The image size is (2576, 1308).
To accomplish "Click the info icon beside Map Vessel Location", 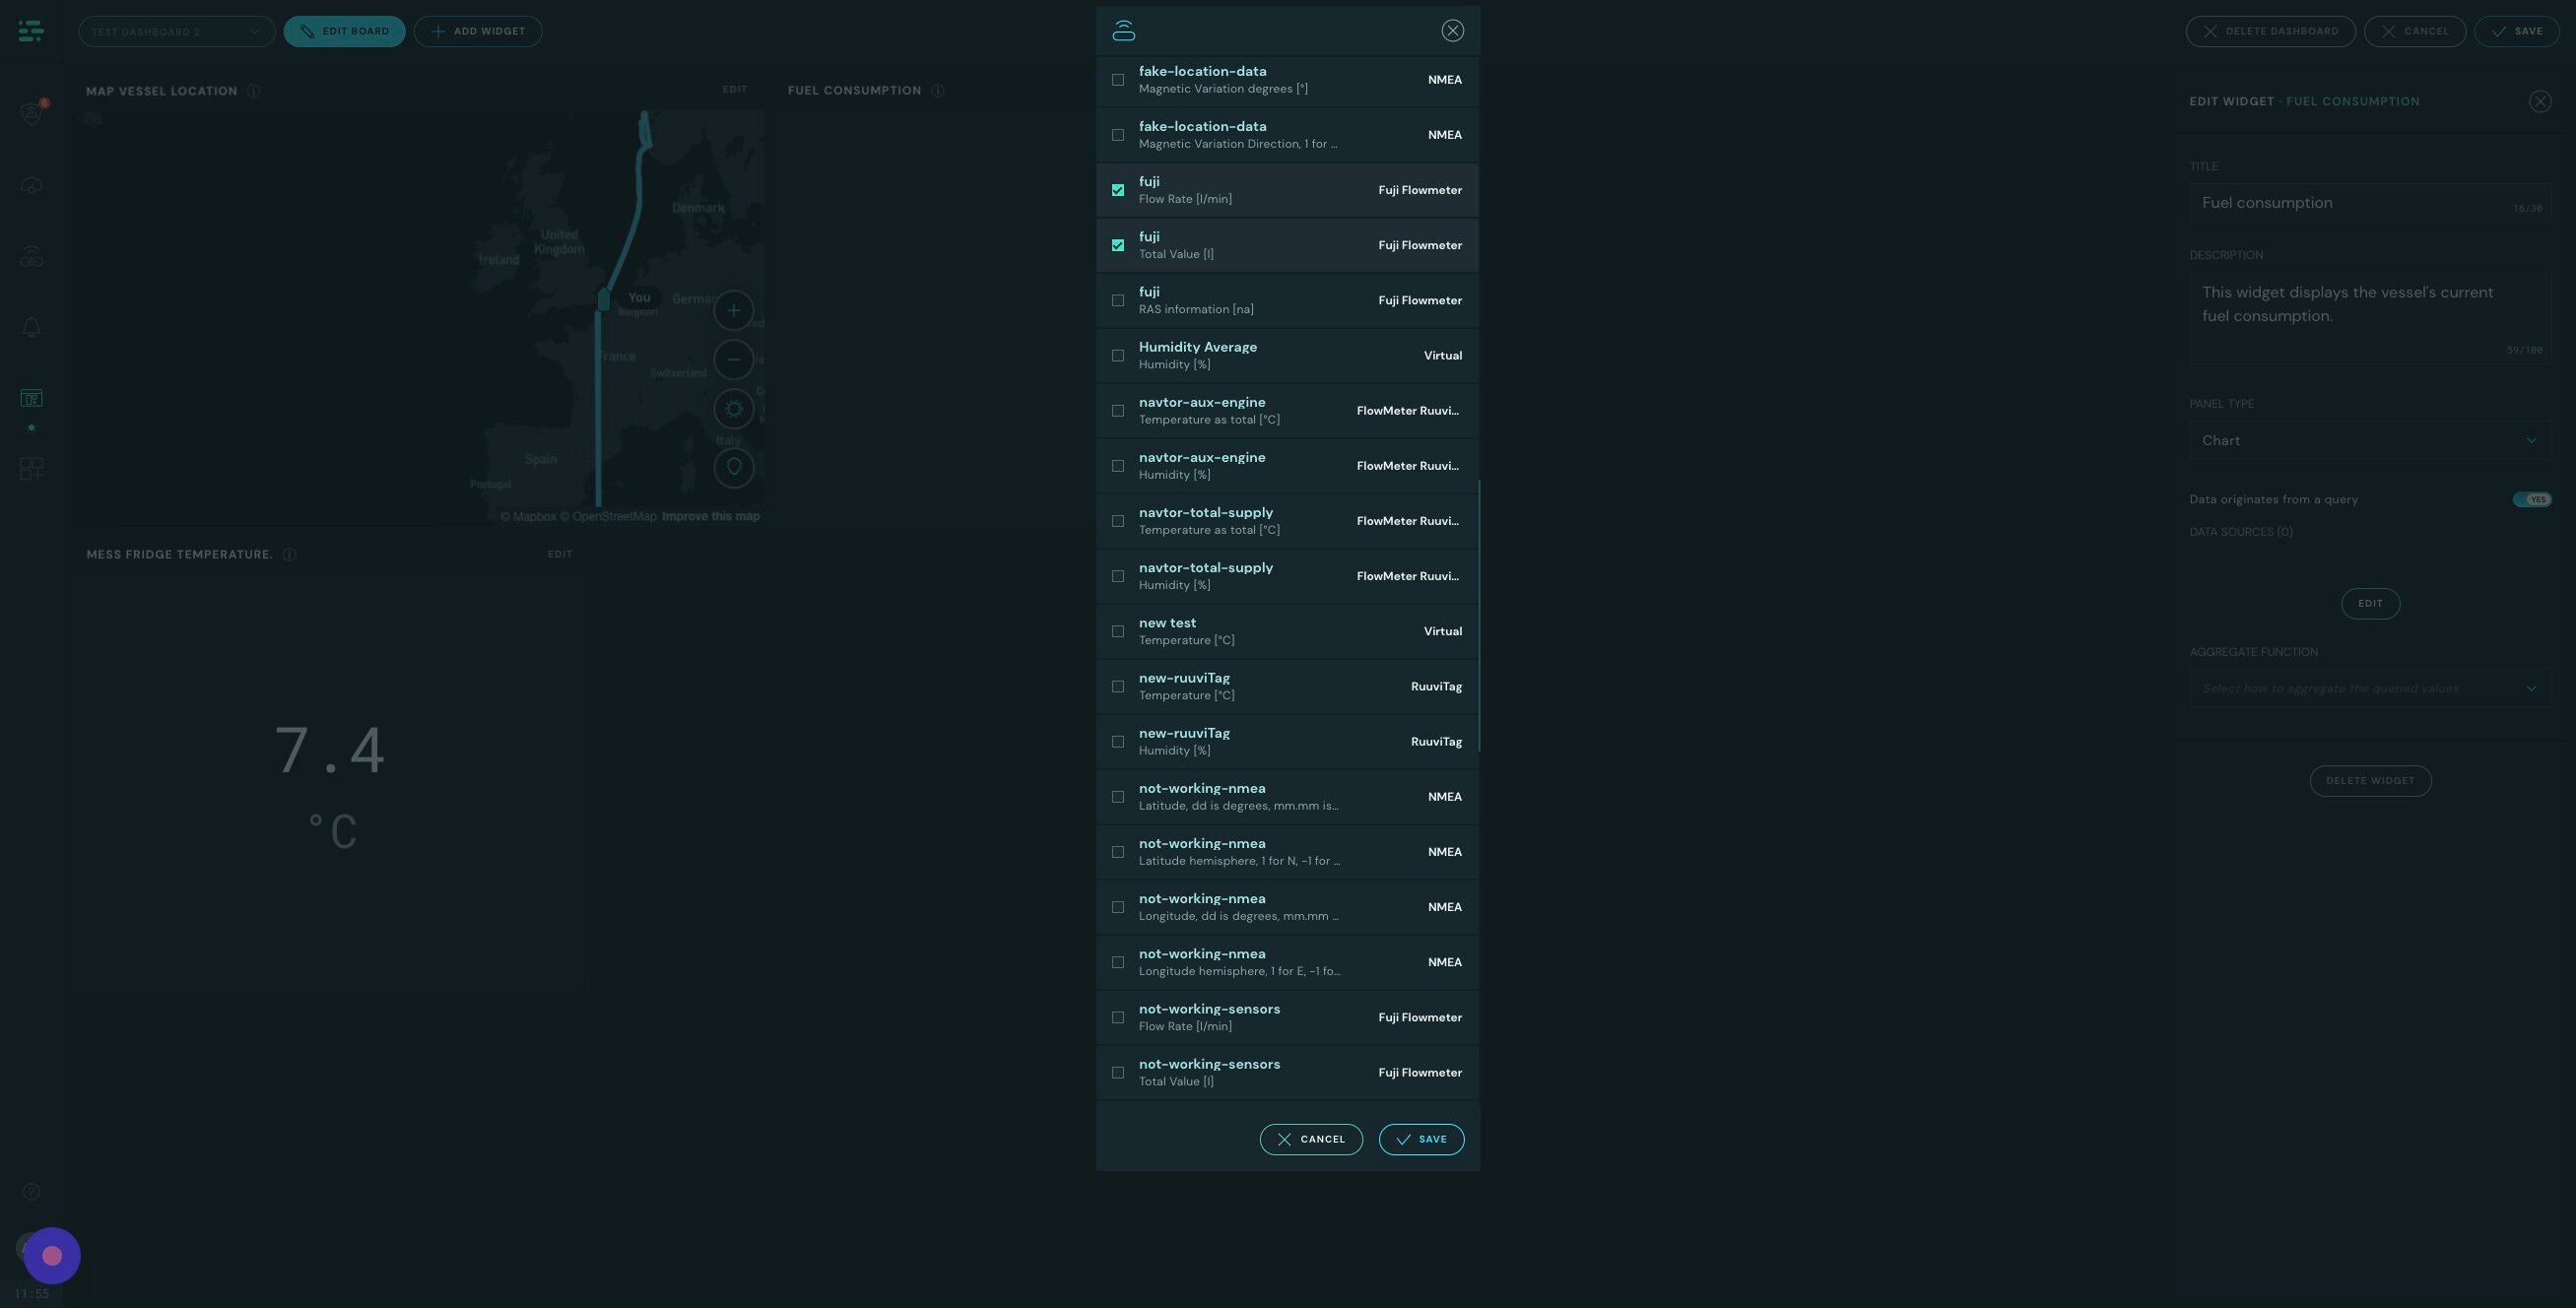I will point(254,91).
